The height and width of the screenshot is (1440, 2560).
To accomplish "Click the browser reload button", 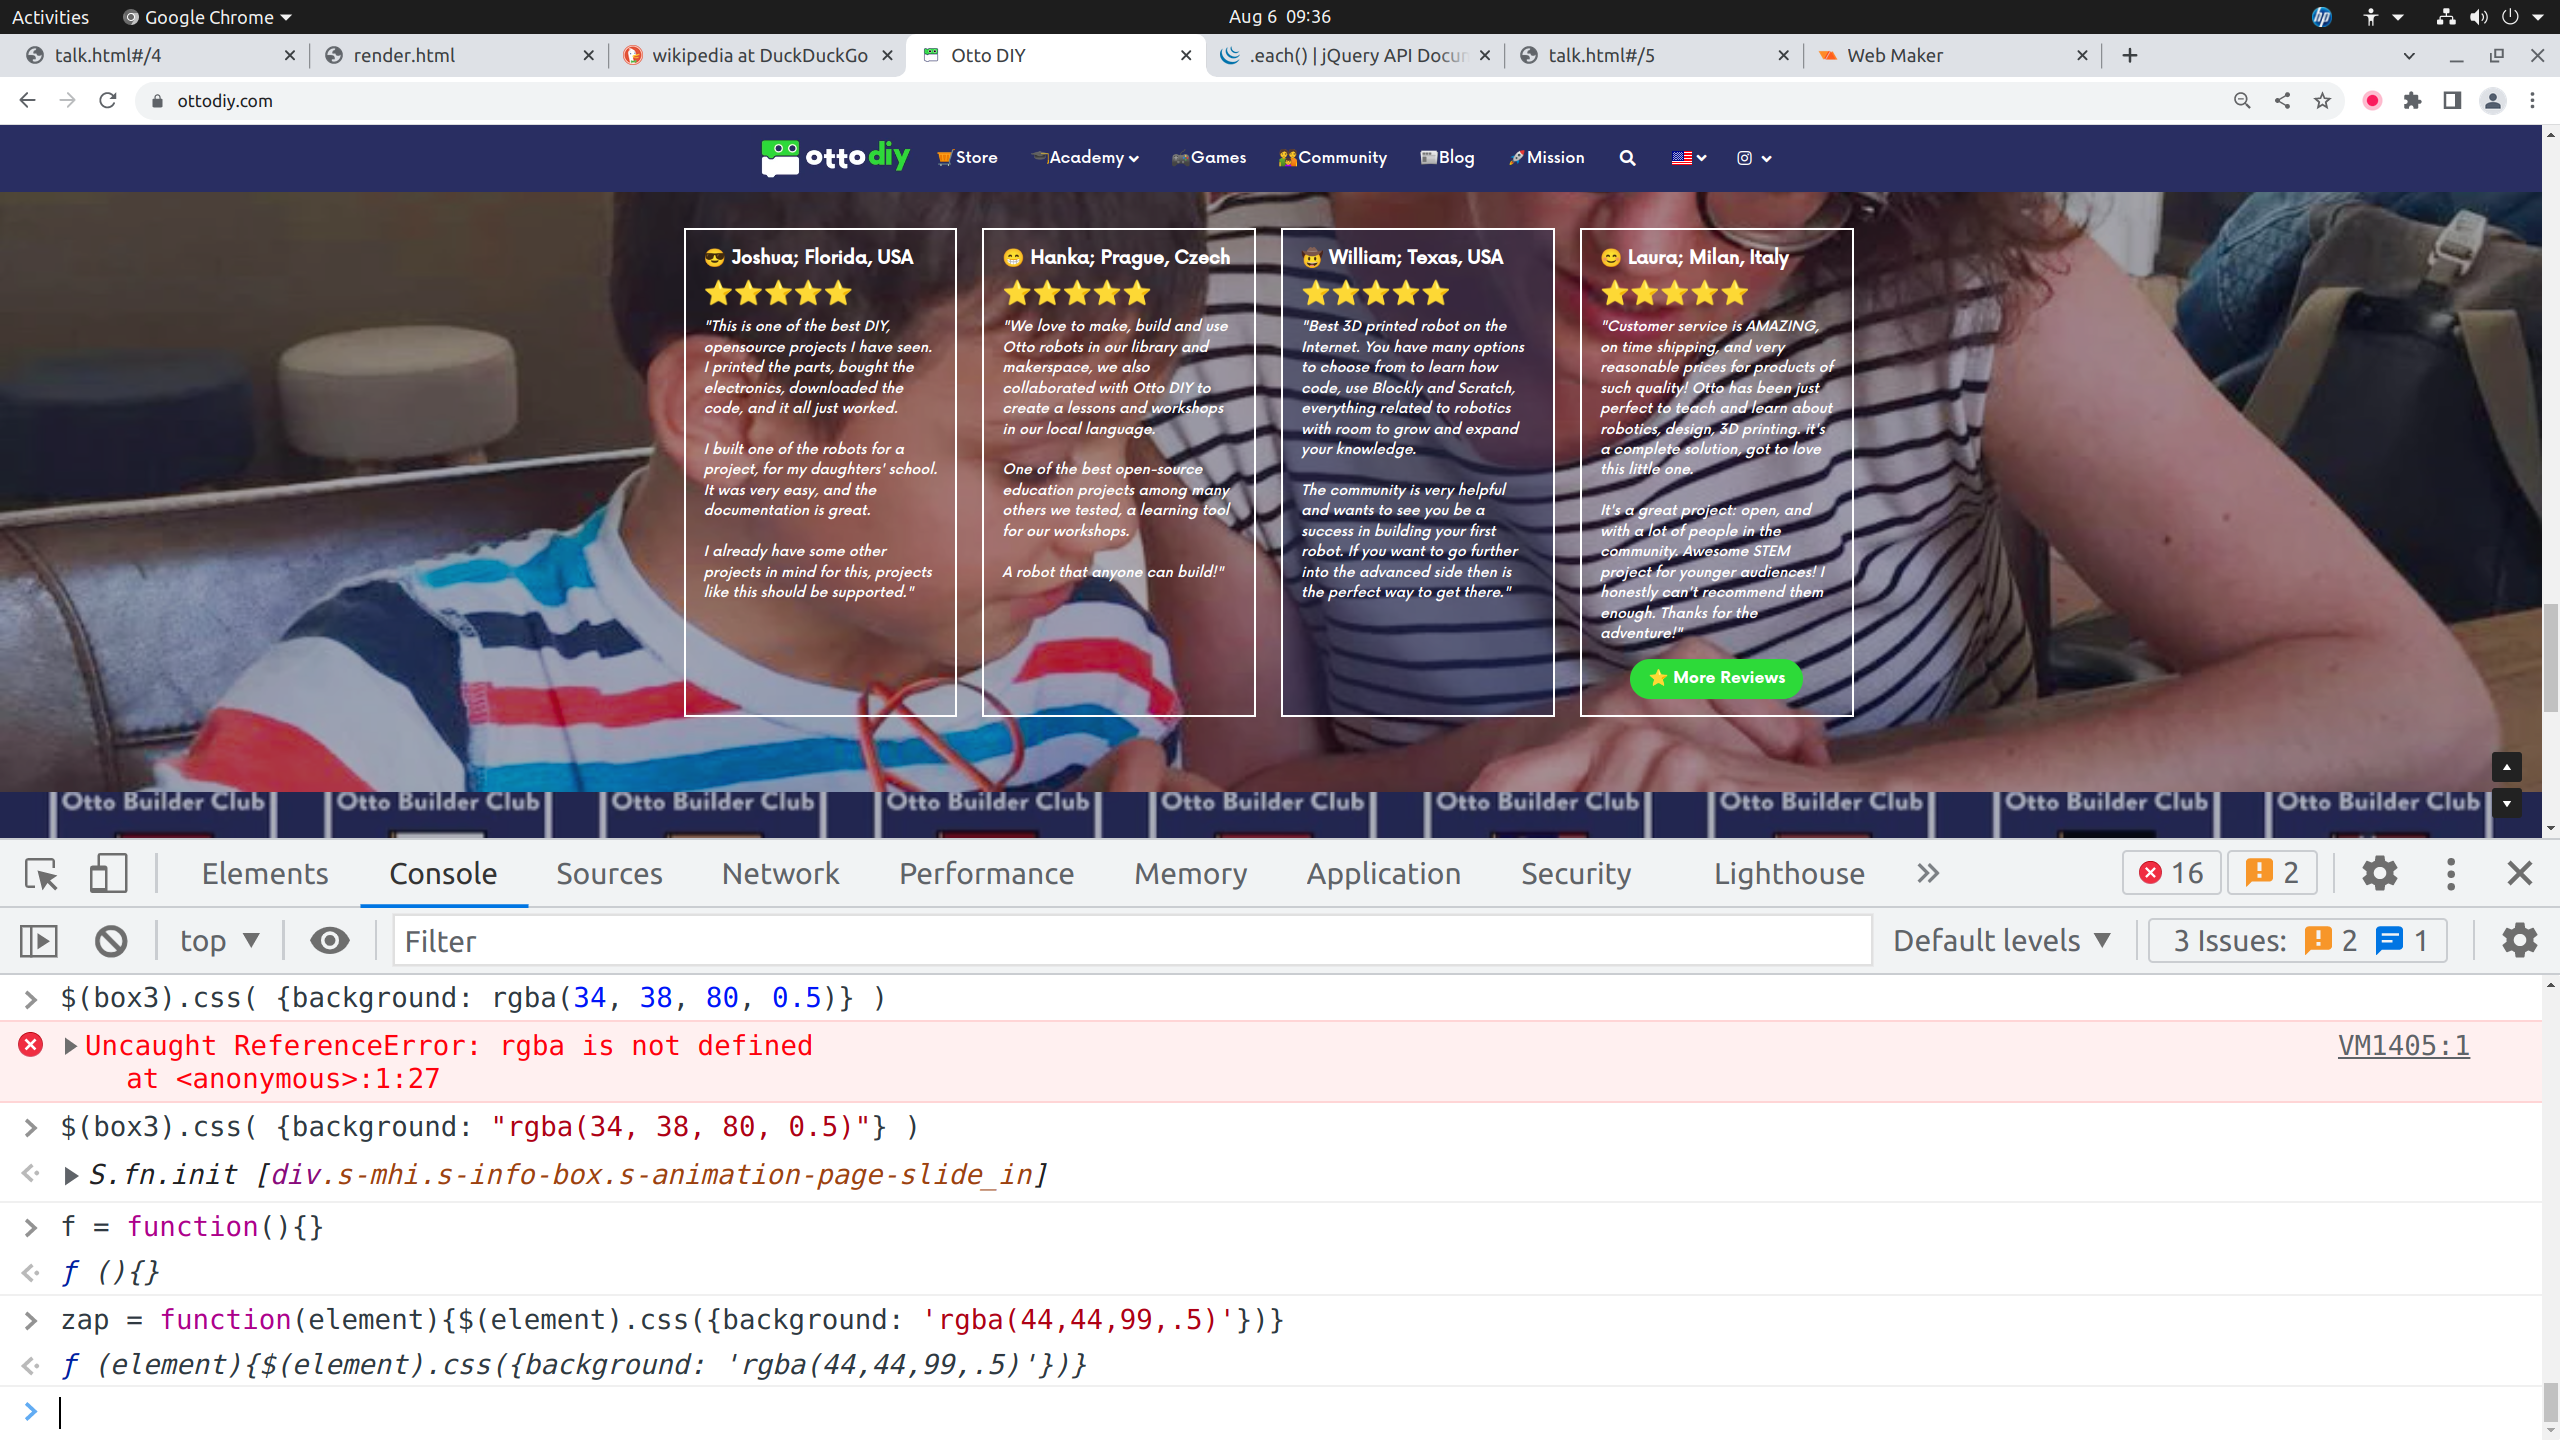I will [x=108, y=101].
